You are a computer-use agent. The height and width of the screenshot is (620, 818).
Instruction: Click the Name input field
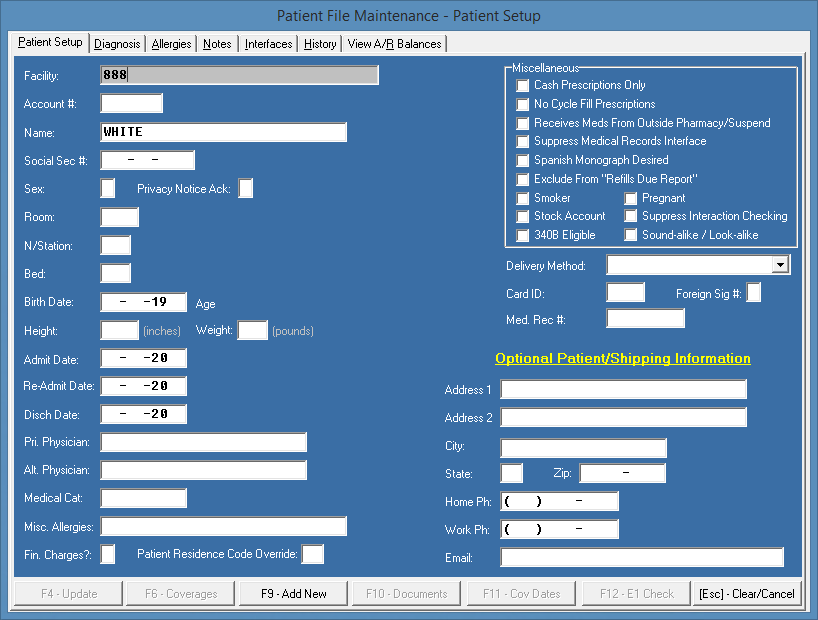pyautogui.click(x=223, y=132)
